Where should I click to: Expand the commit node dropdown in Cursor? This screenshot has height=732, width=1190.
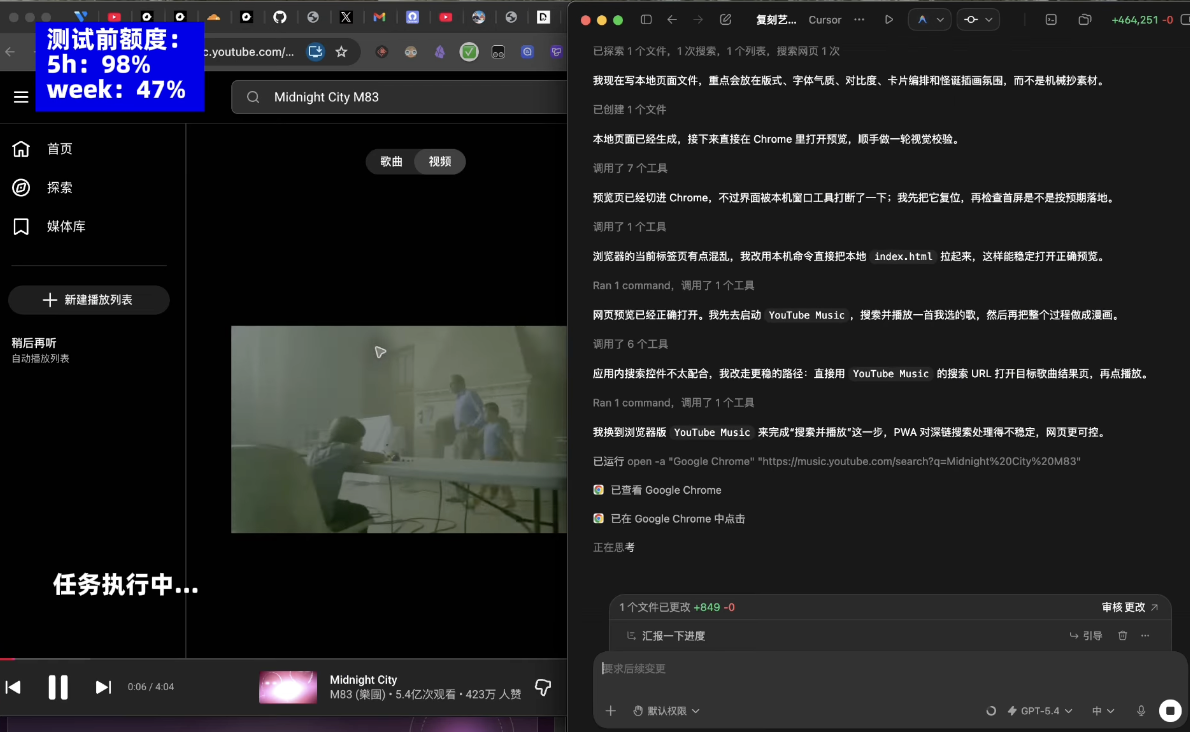coord(978,20)
